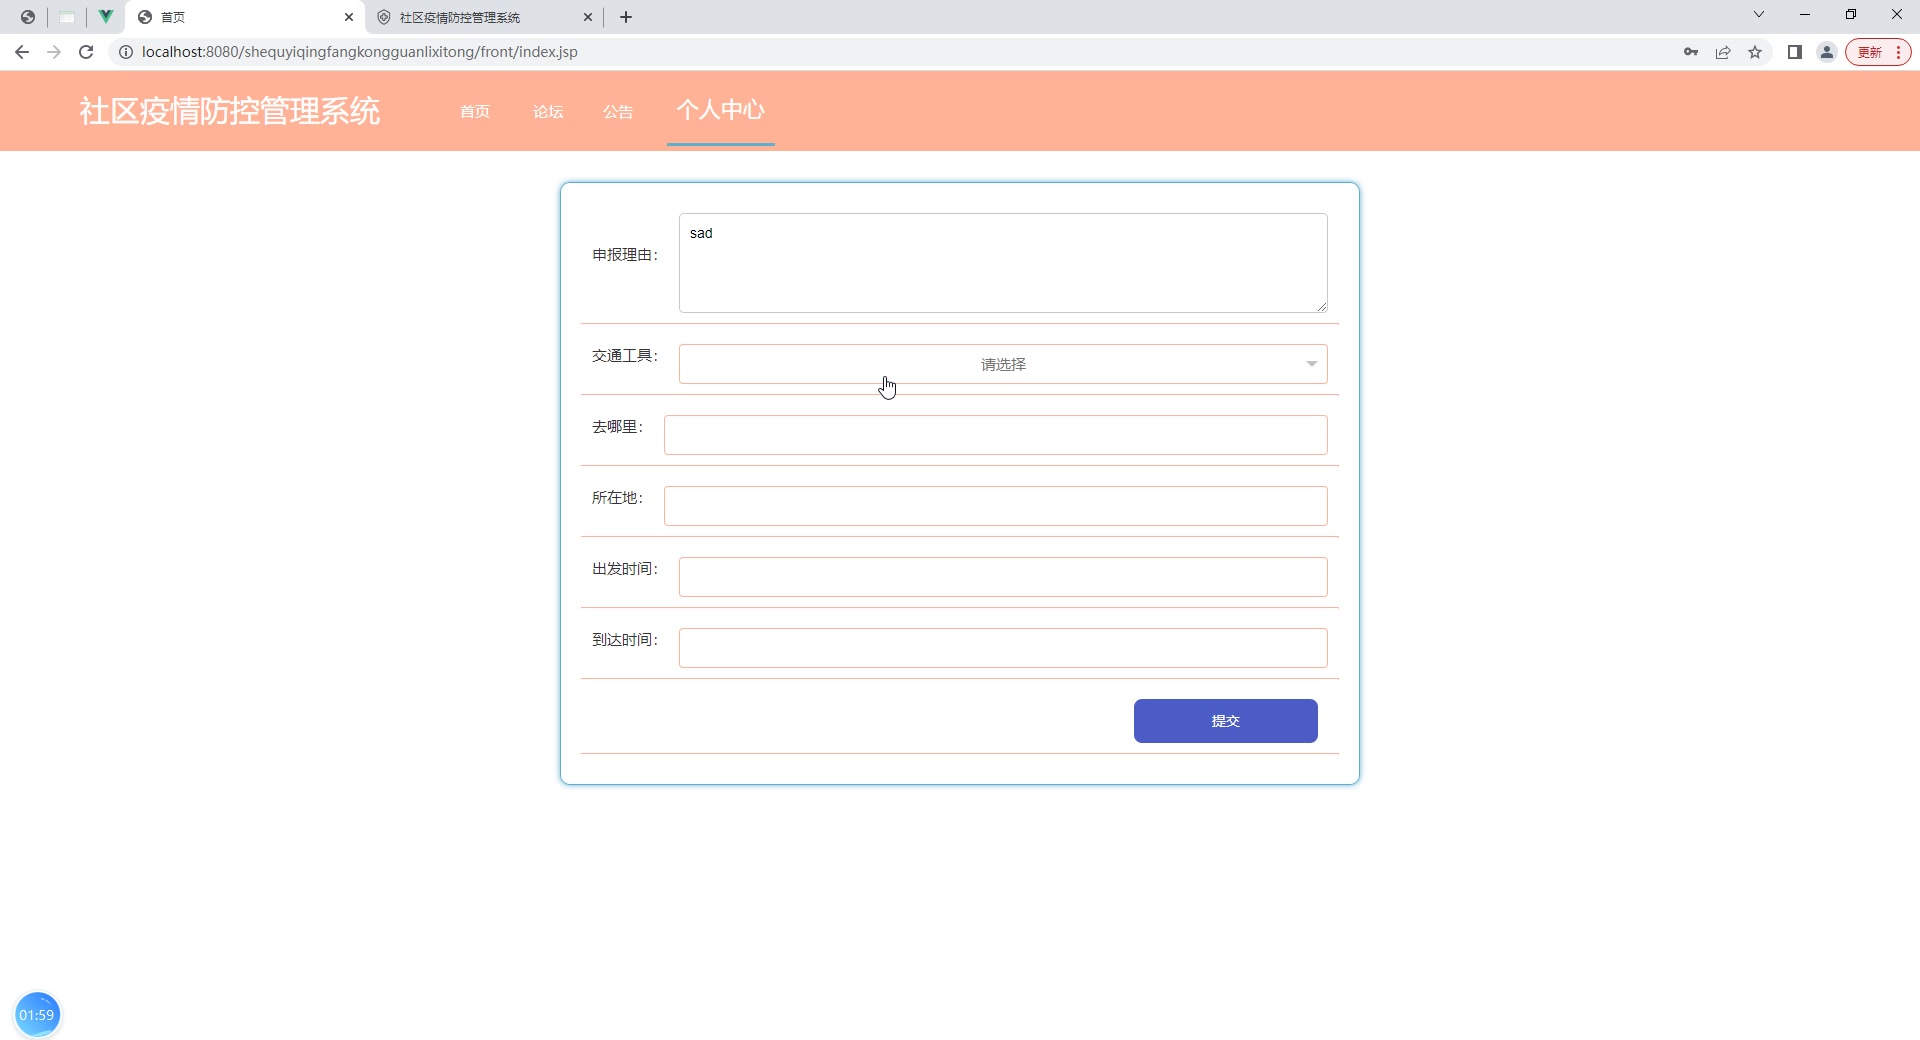Click the 01:59 timer bubble
The image size is (1920, 1040).
click(x=37, y=1015)
